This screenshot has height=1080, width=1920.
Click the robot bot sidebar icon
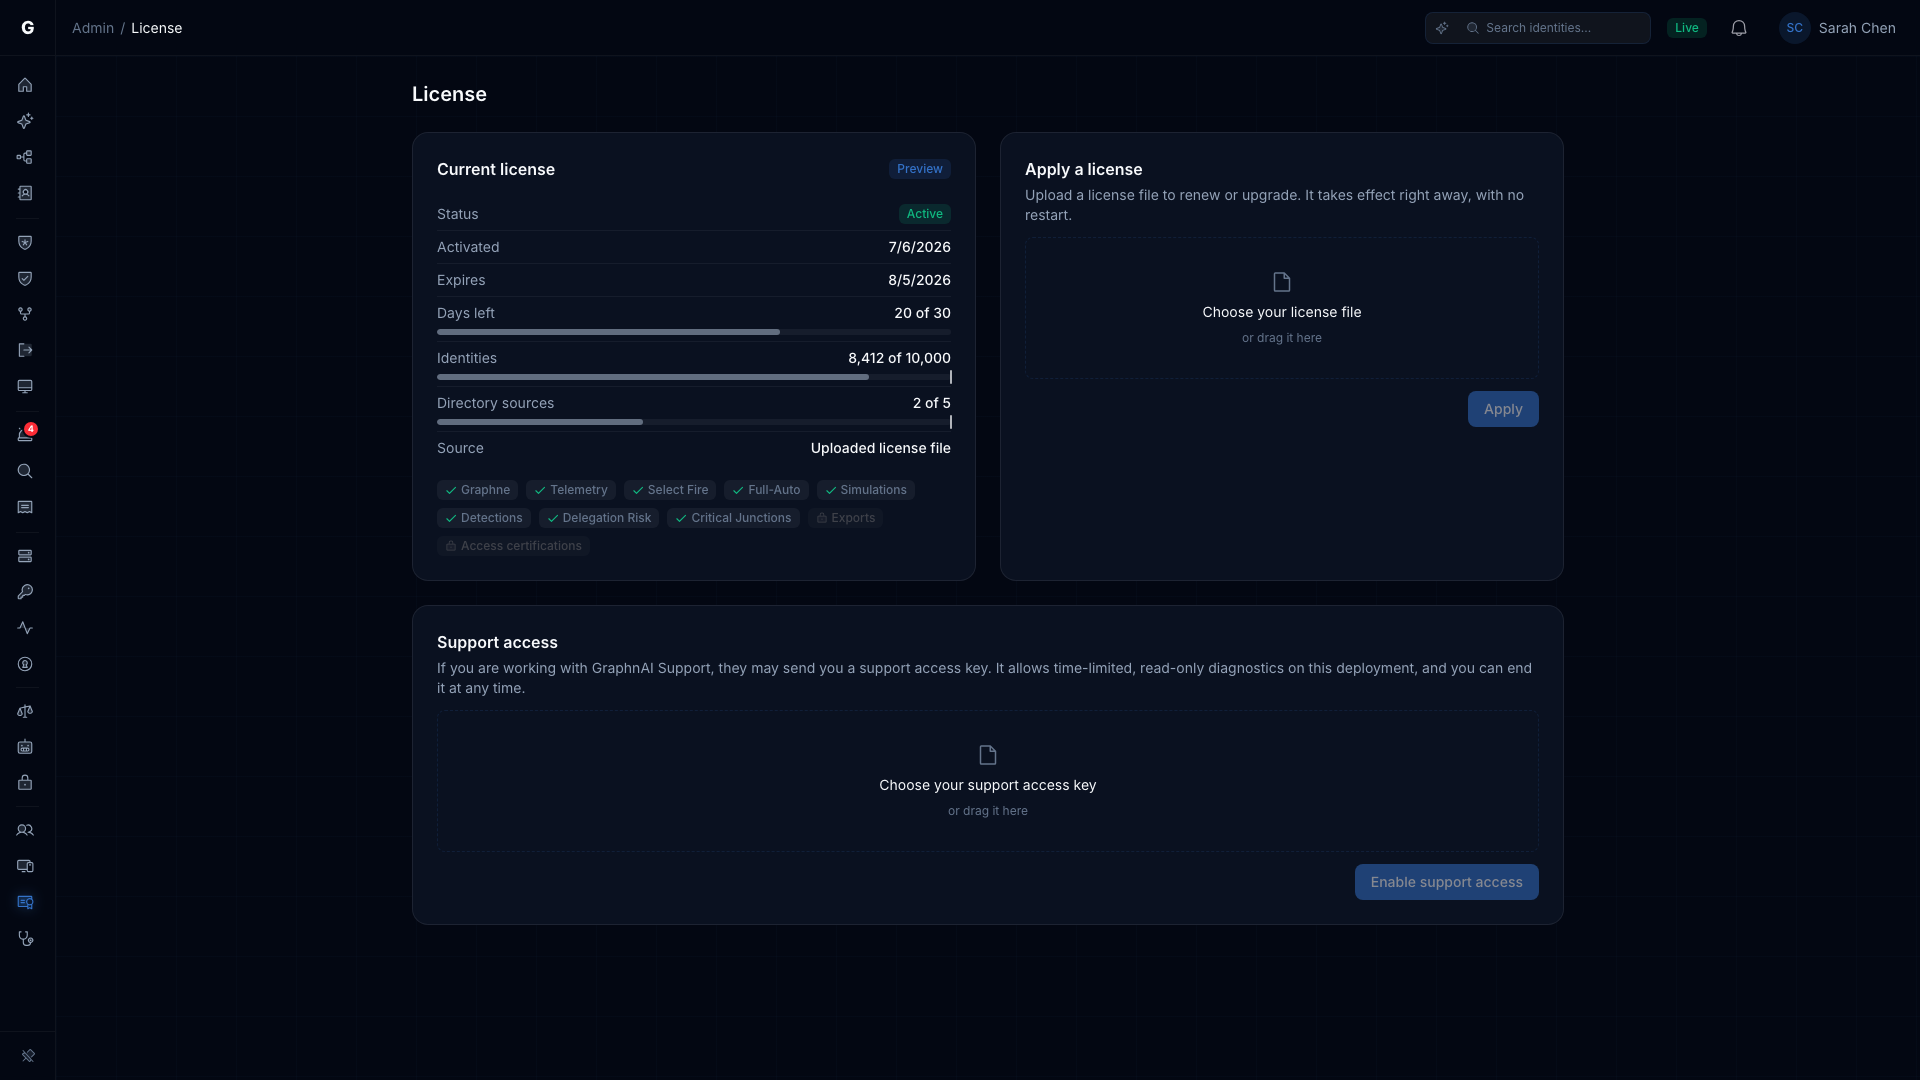coord(25,747)
